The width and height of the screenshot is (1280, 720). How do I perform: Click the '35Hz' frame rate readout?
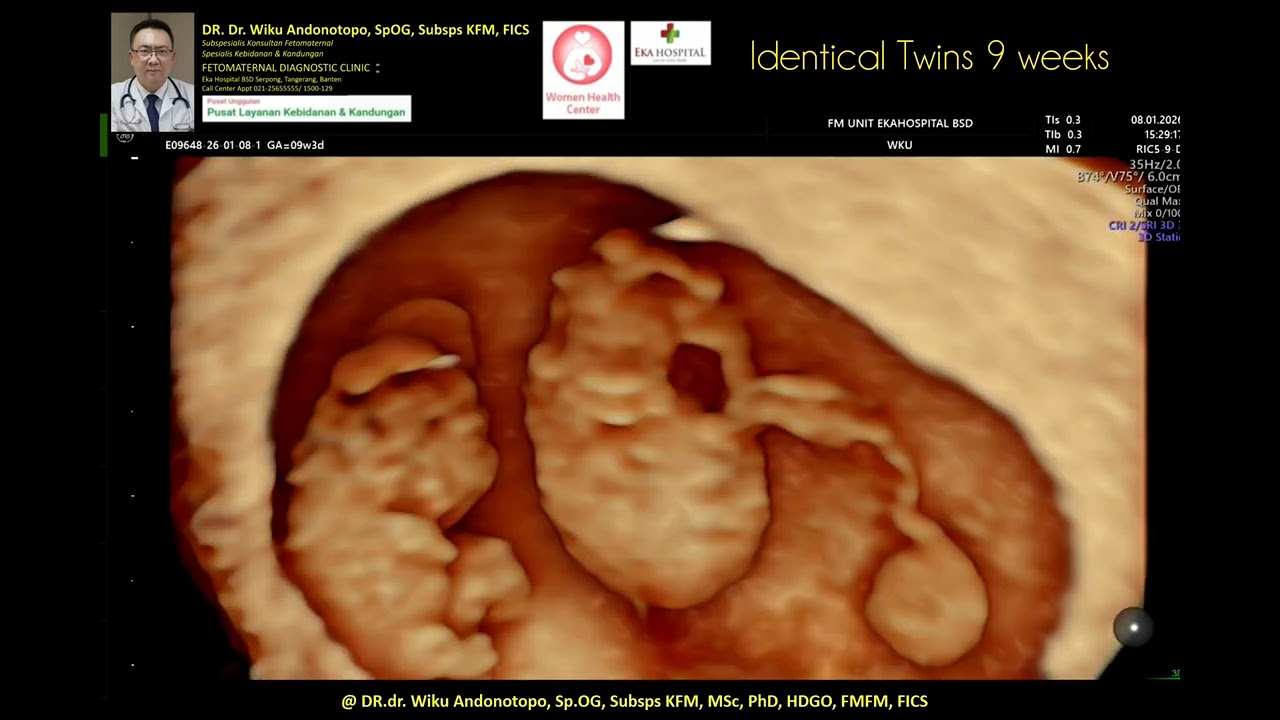[1146, 165]
